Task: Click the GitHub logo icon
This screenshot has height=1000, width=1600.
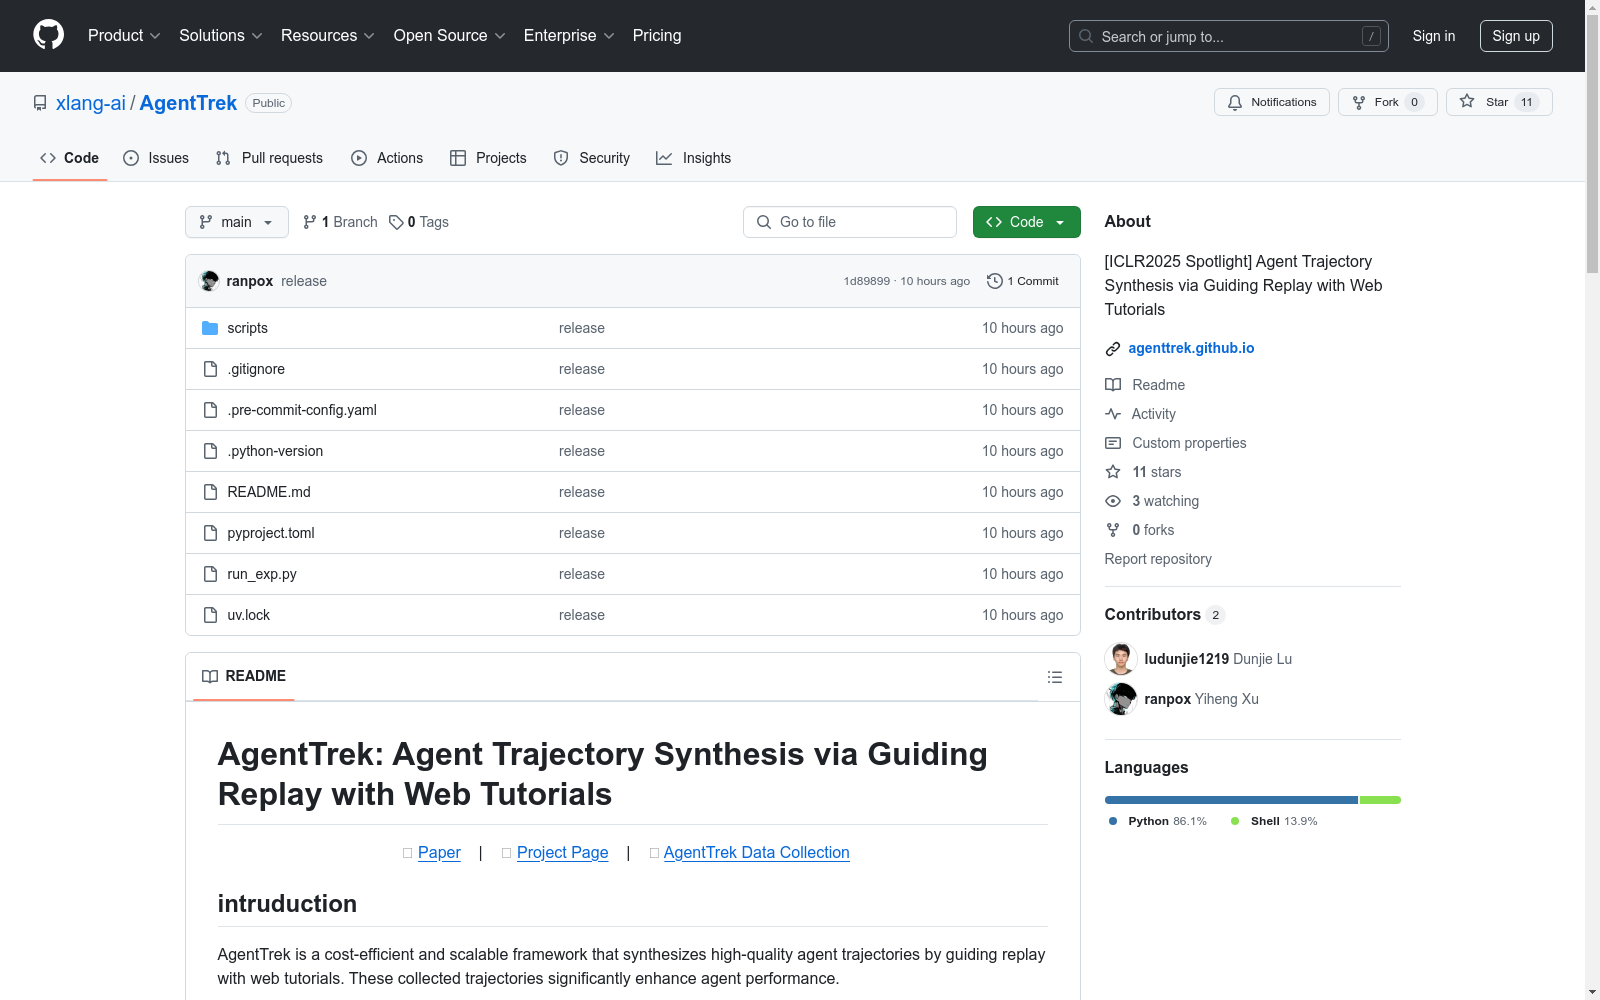Action: (48, 35)
